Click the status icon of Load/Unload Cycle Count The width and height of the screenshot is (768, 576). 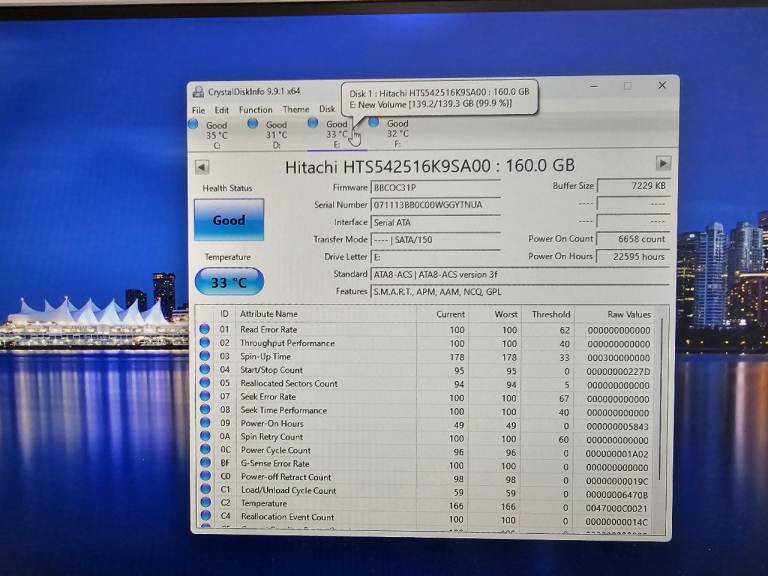coord(205,488)
